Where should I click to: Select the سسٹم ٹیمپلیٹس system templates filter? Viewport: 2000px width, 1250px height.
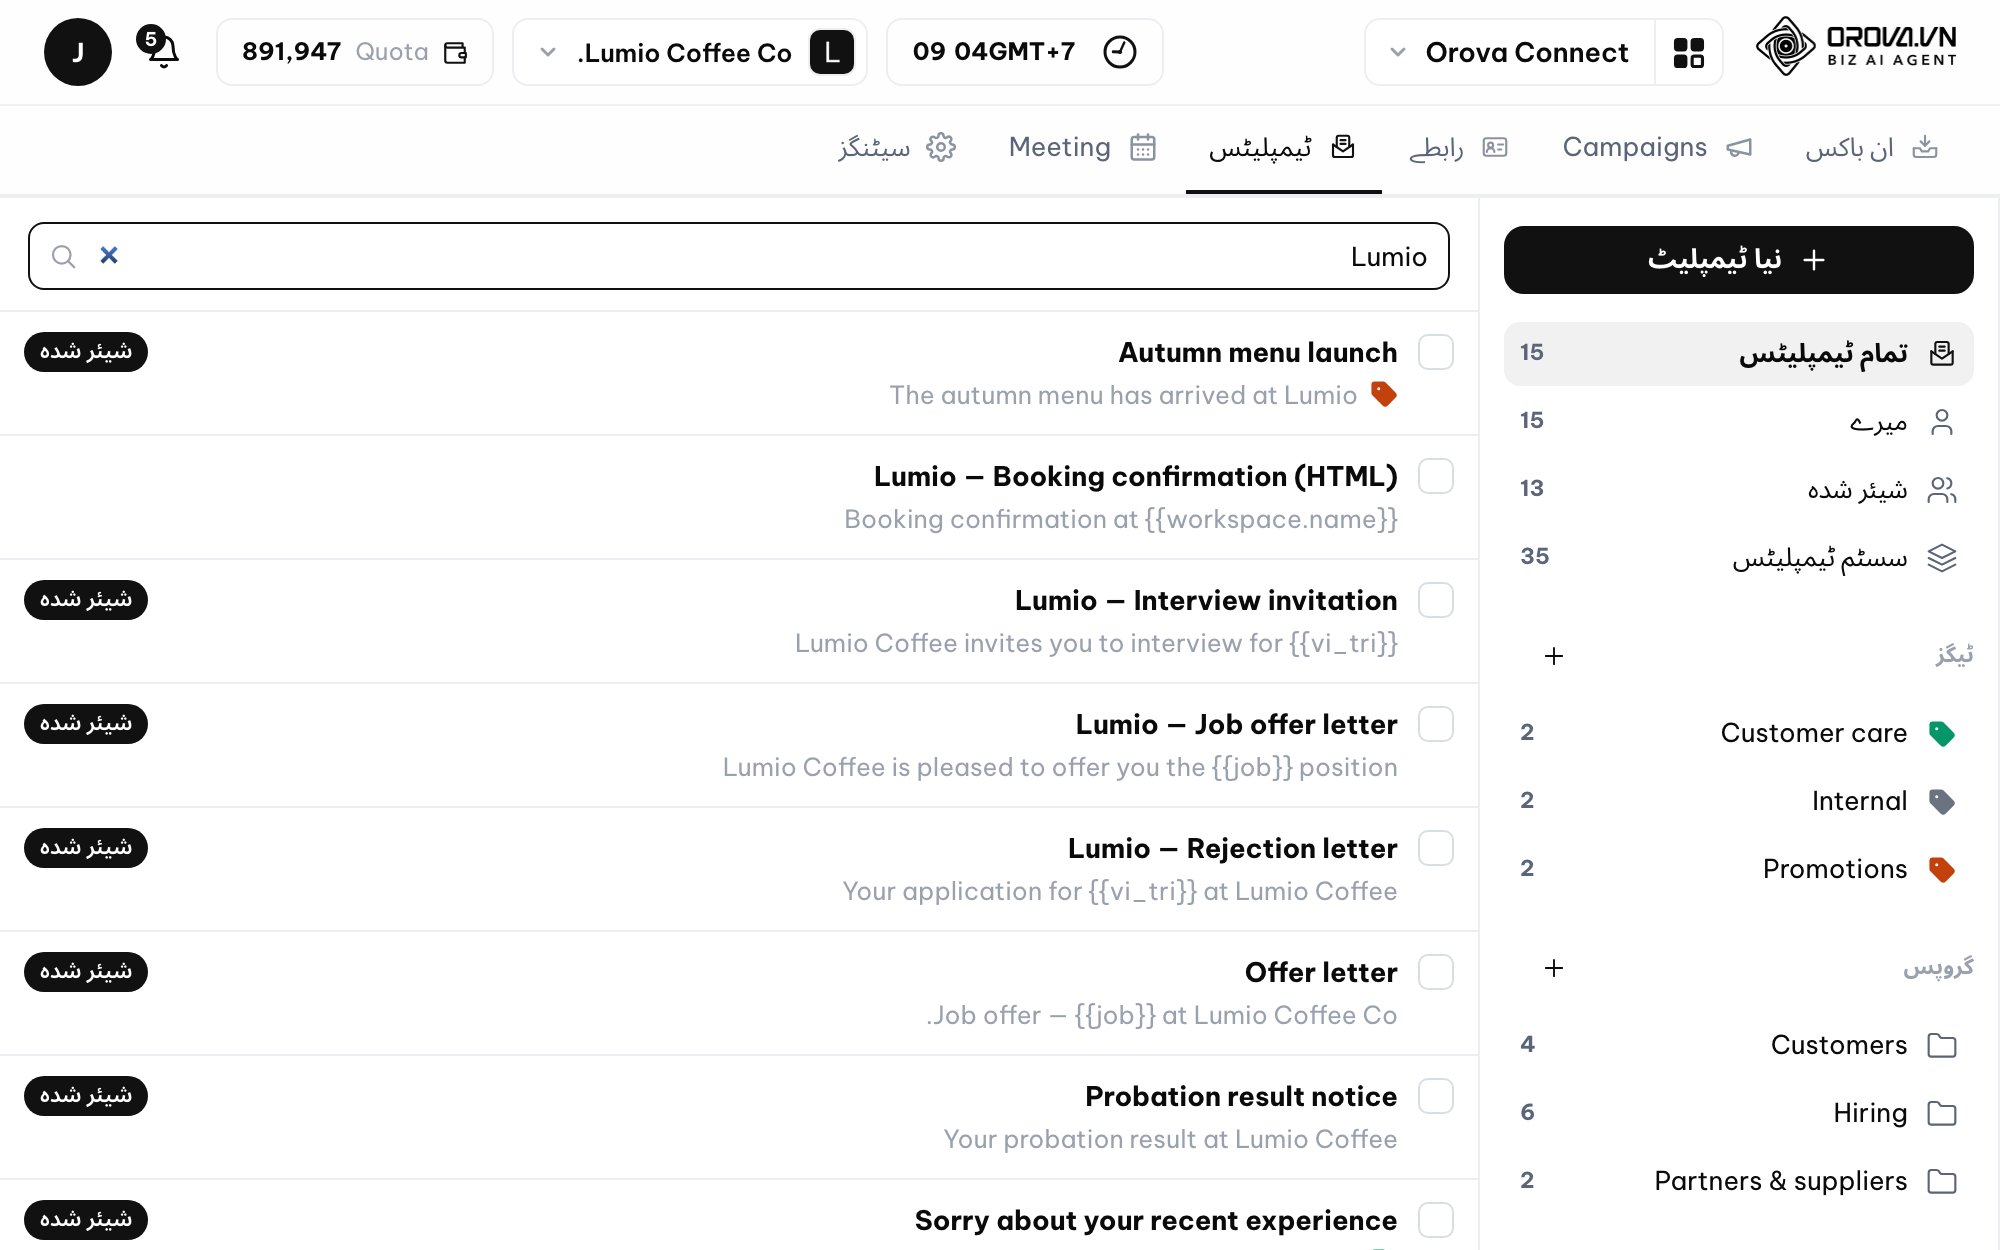(1739, 557)
